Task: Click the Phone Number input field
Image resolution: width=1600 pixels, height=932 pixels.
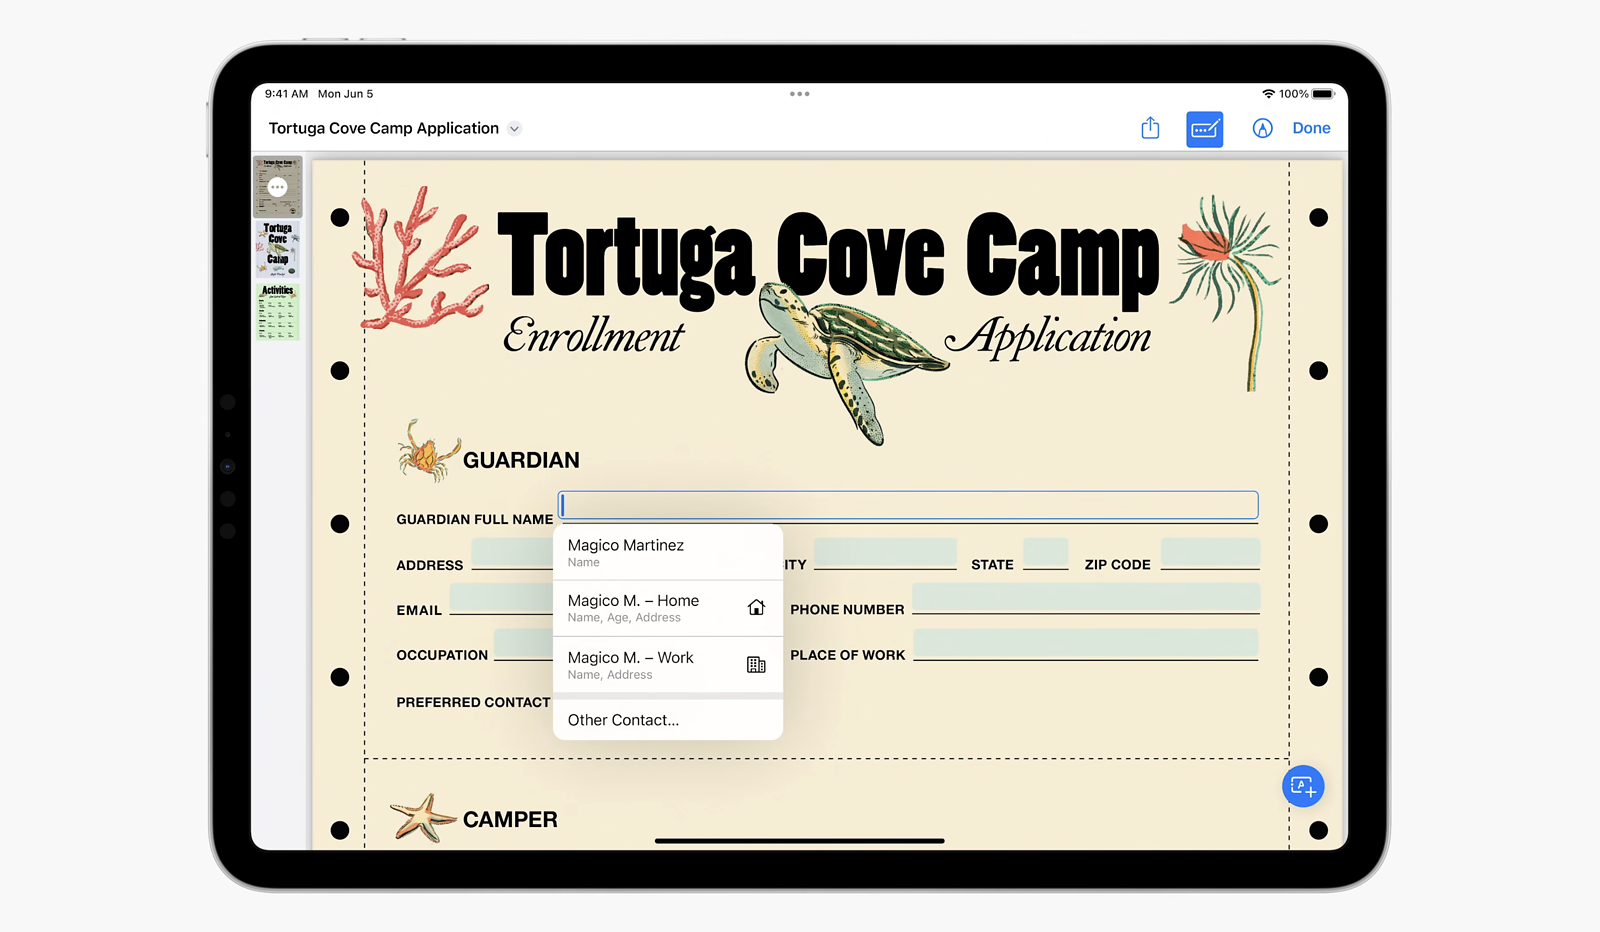Action: click(x=1086, y=598)
